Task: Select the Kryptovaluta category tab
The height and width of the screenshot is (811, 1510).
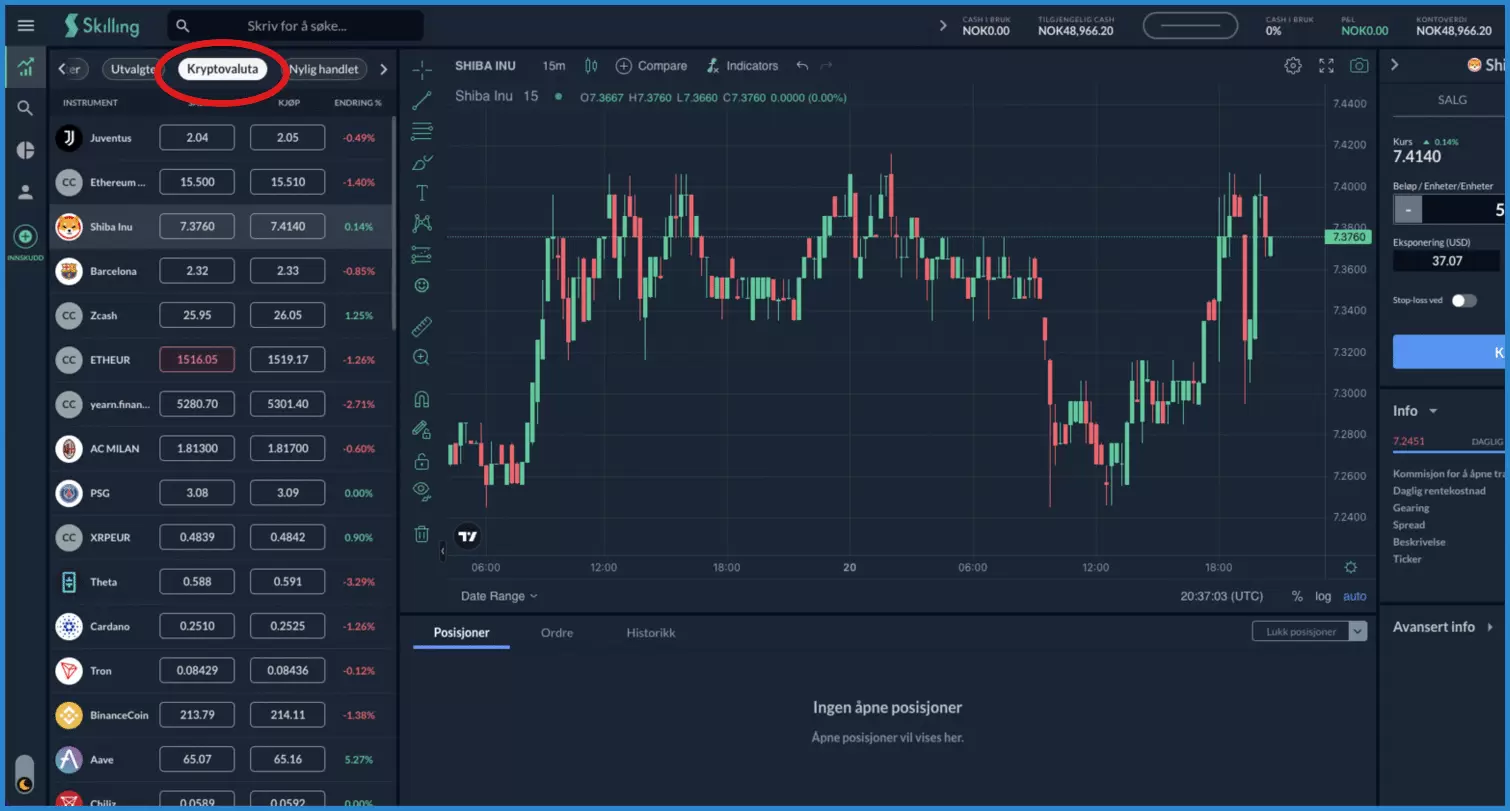Action: [x=223, y=69]
